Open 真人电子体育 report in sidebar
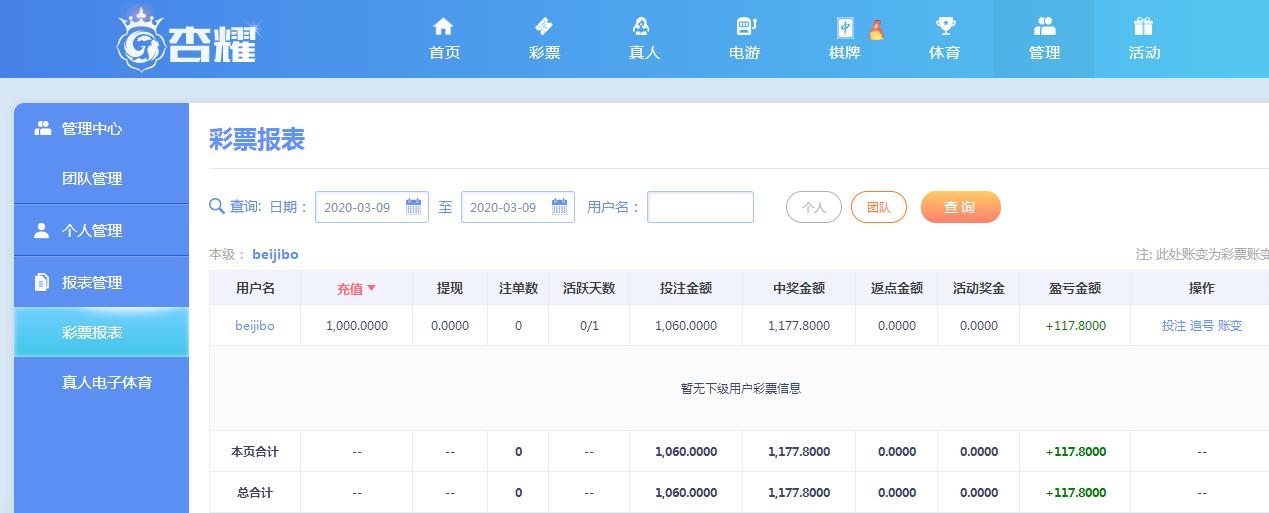Image resolution: width=1269 pixels, height=513 pixels. [x=106, y=382]
